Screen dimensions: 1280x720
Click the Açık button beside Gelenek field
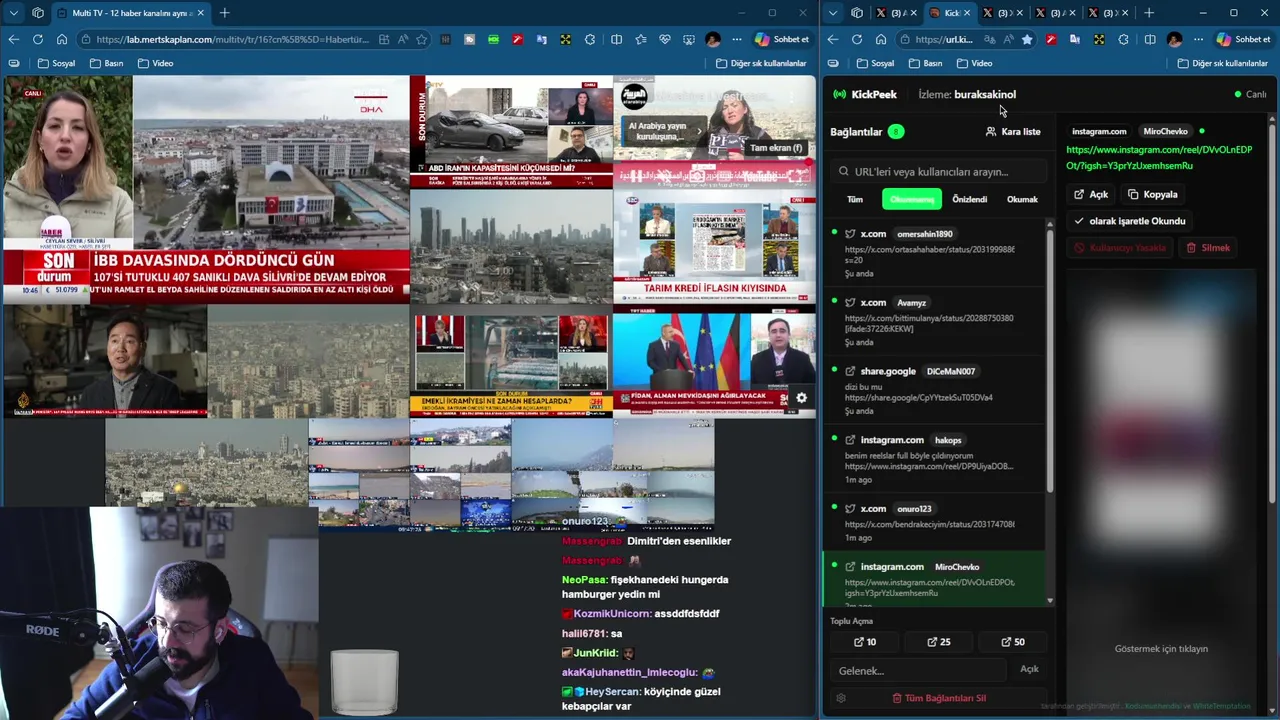[1029, 669]
